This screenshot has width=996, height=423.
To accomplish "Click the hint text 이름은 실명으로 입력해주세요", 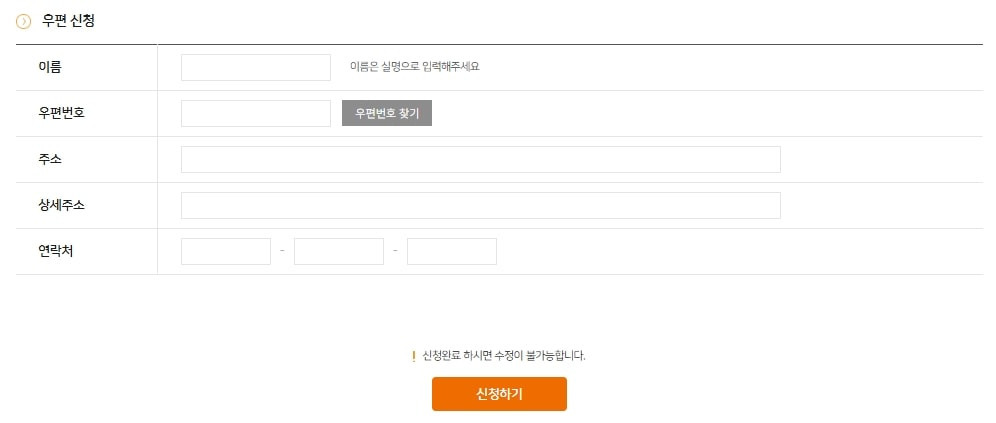I will [415, 67].
